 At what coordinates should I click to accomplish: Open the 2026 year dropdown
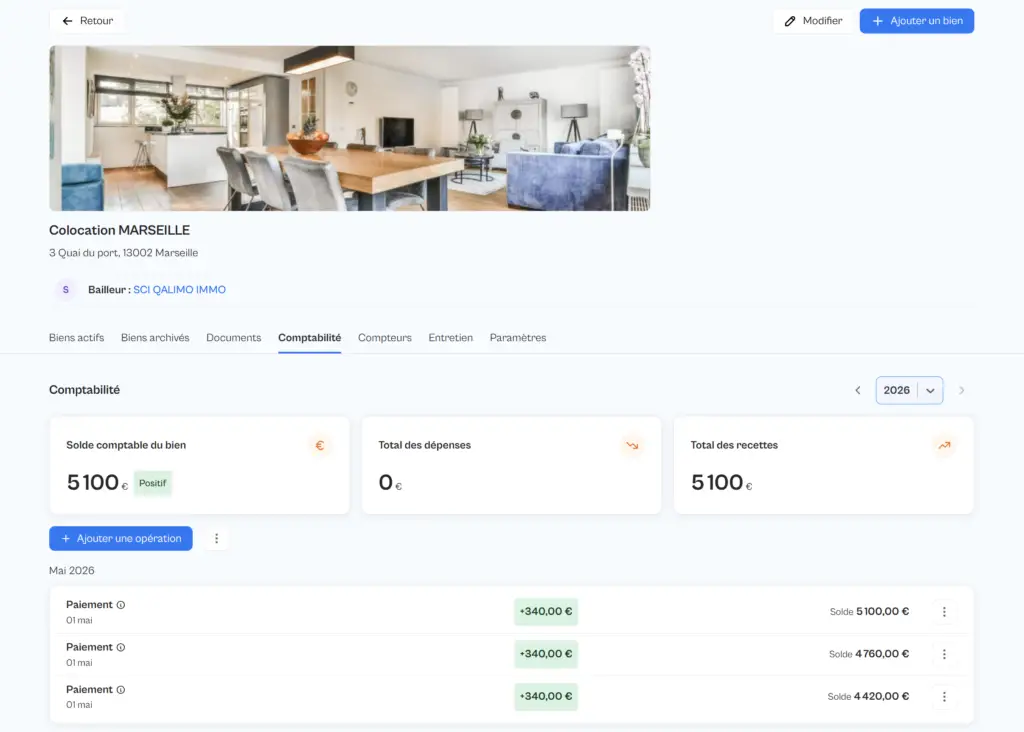click(x=909, y=390)
